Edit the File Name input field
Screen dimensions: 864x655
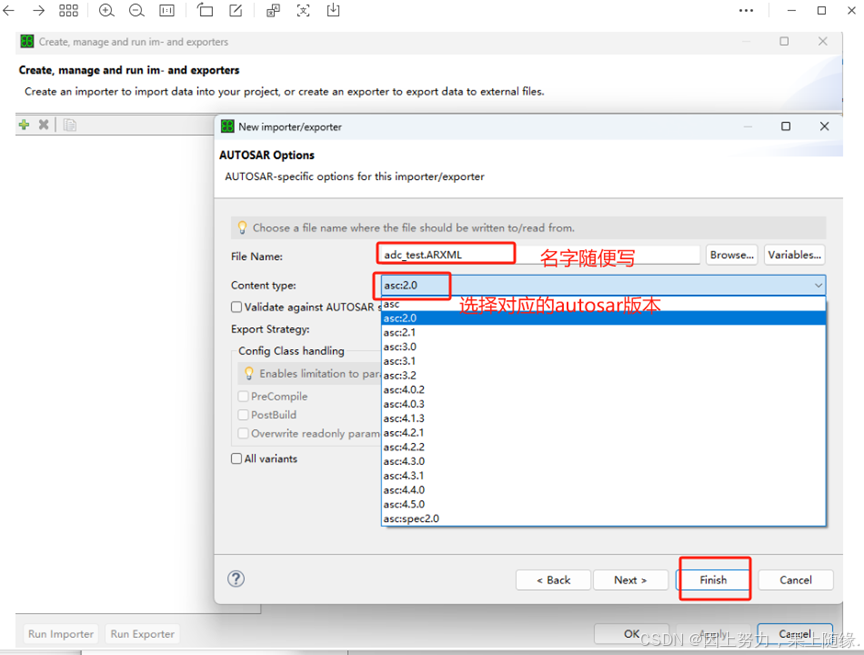[539, 255]
